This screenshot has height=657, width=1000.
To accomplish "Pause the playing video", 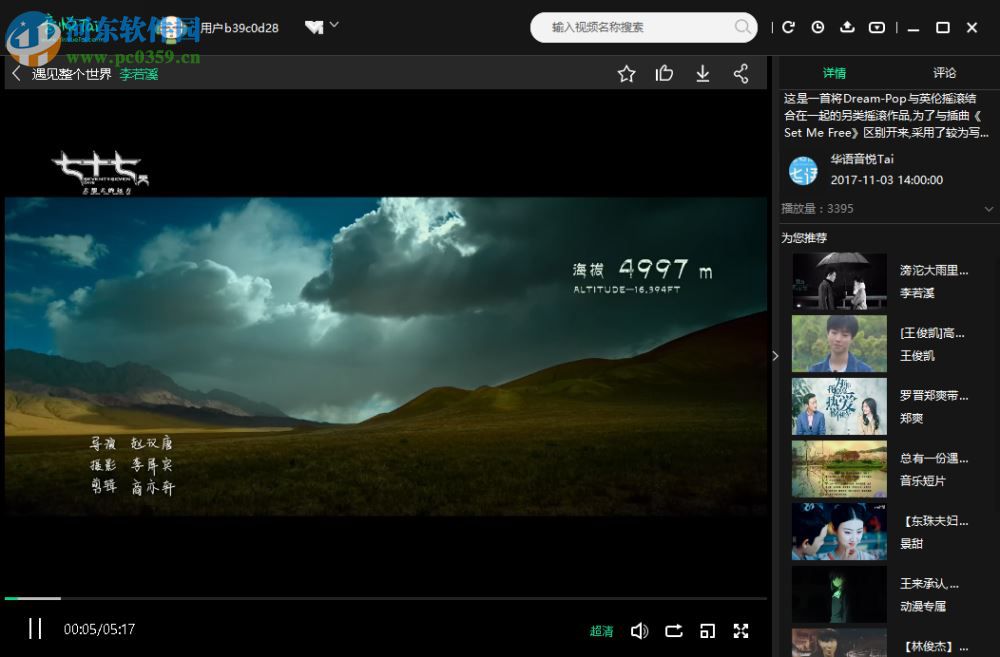I will pos(35,629).
